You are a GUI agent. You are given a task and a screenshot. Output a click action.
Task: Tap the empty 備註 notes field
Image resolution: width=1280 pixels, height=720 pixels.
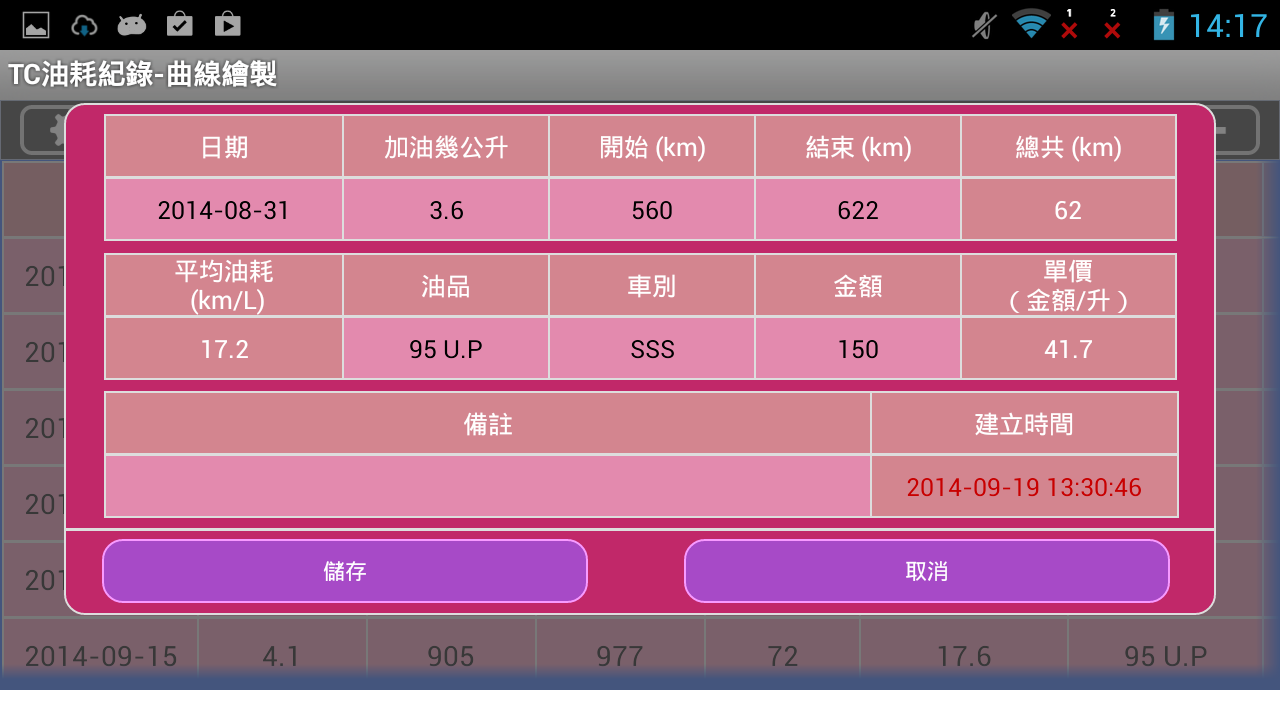pos(488,487)
